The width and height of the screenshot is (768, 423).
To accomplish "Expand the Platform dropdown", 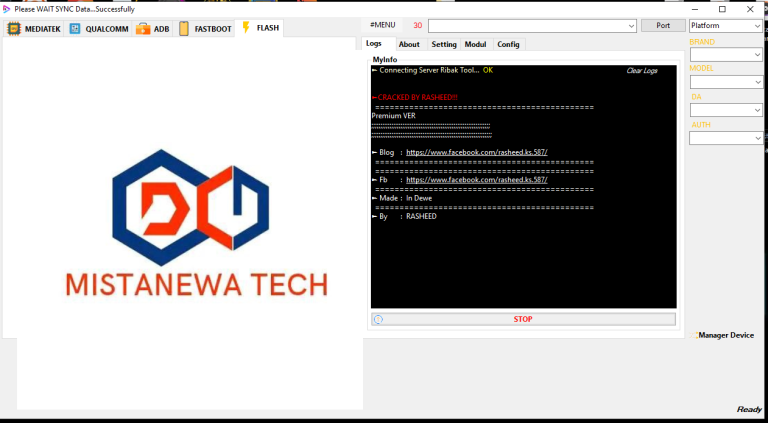I will click(726, 25).
